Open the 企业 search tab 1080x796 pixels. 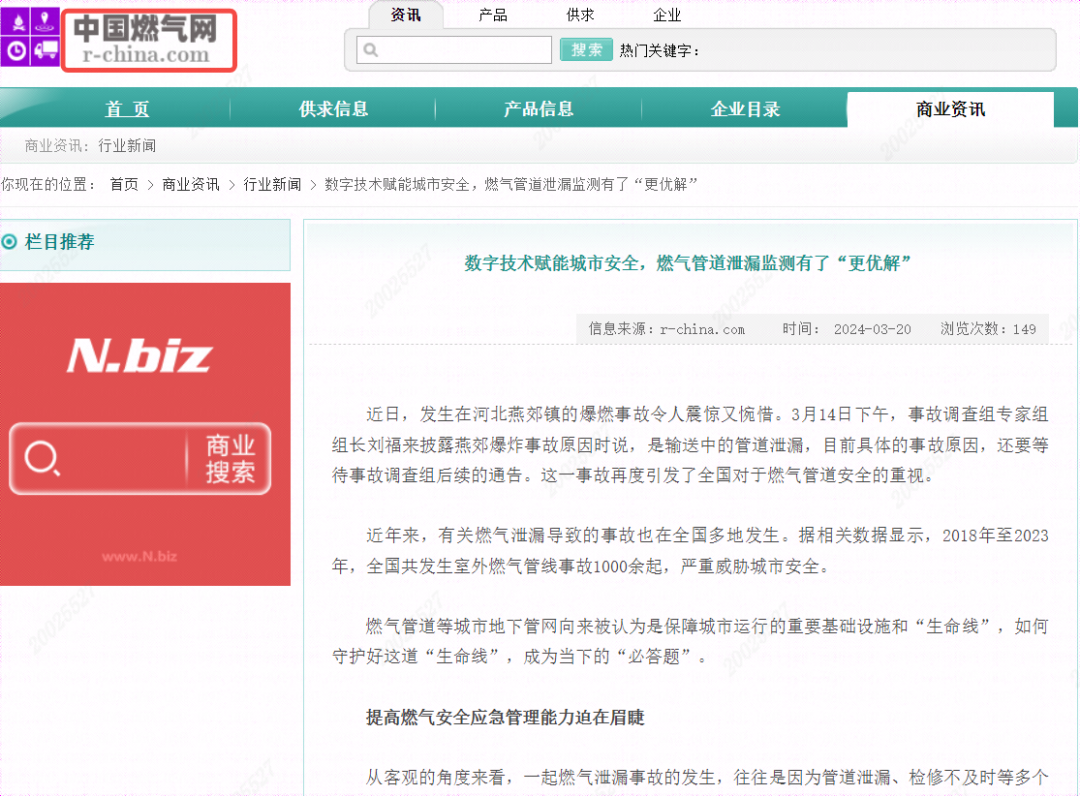point(667,15)
